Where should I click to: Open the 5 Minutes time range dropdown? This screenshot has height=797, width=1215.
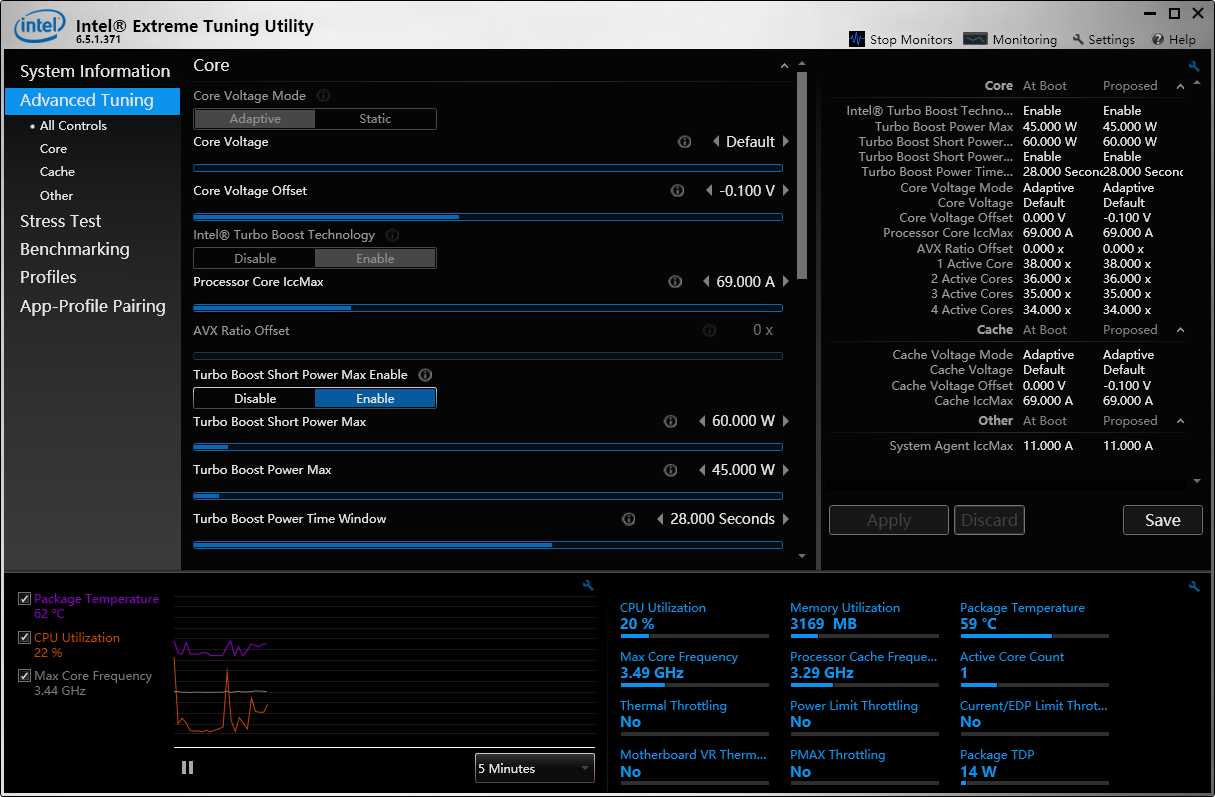[535, 768]
